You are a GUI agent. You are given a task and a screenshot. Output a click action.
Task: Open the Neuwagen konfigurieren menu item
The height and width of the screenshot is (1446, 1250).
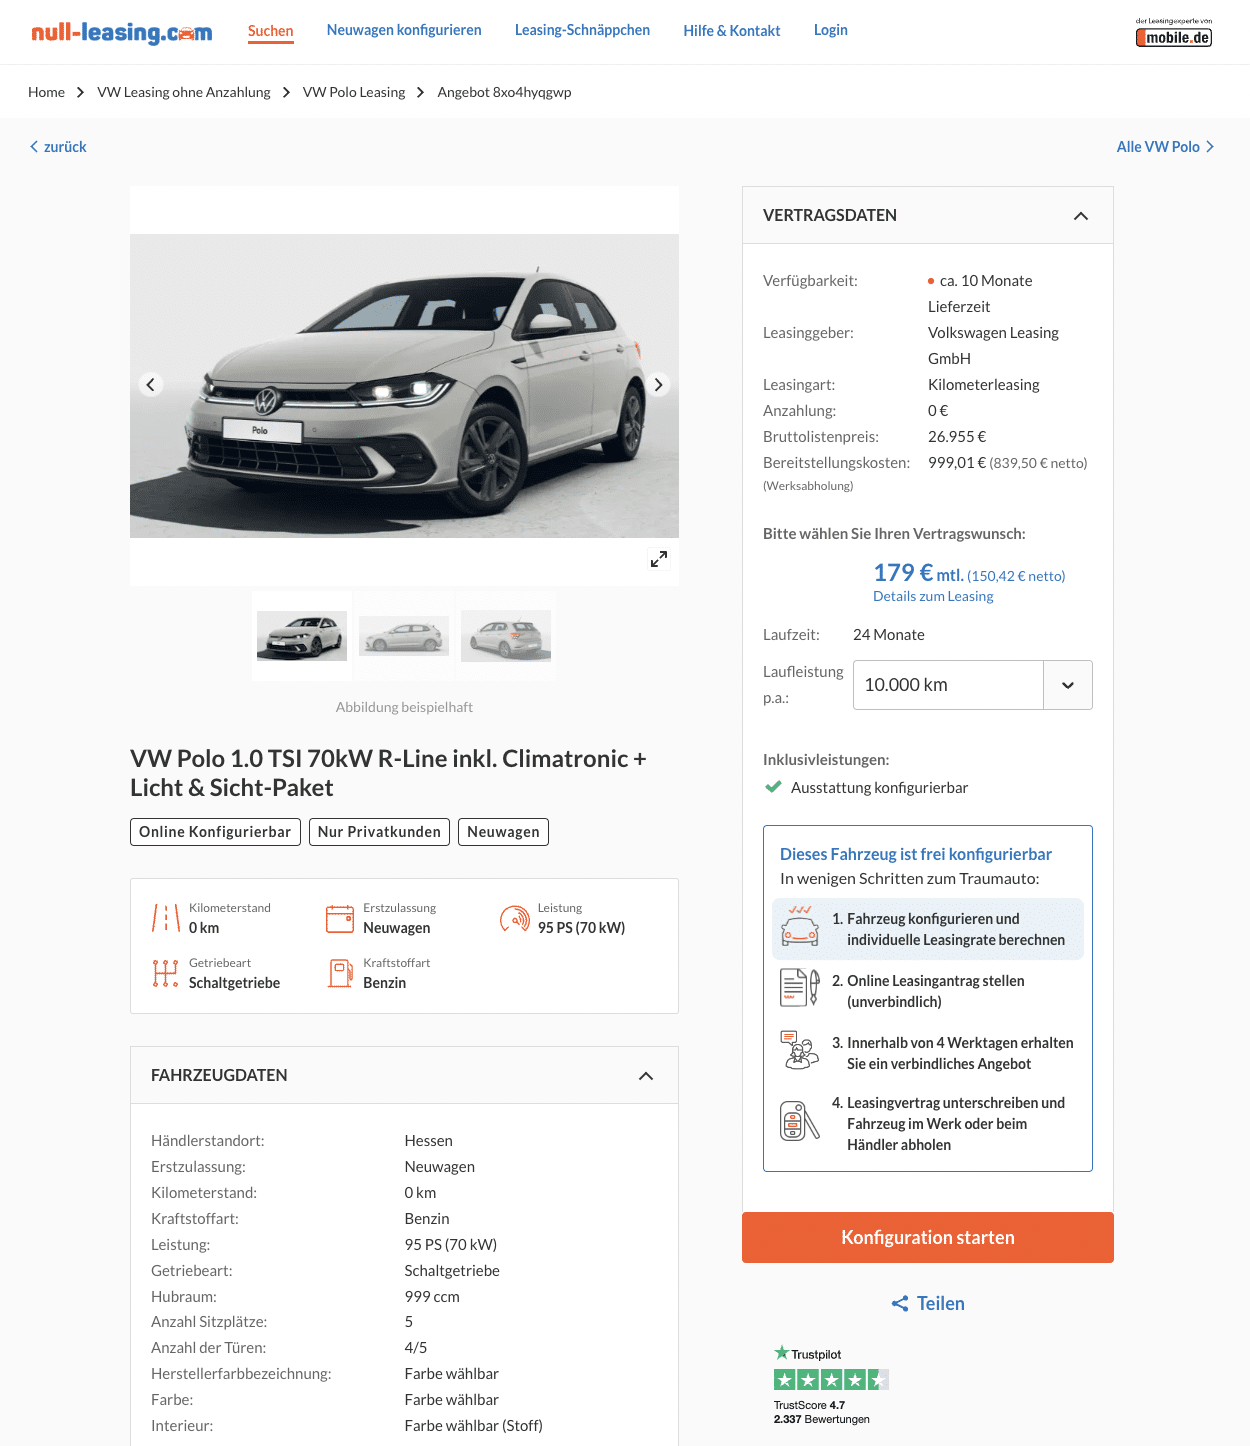tap(404, 30)
